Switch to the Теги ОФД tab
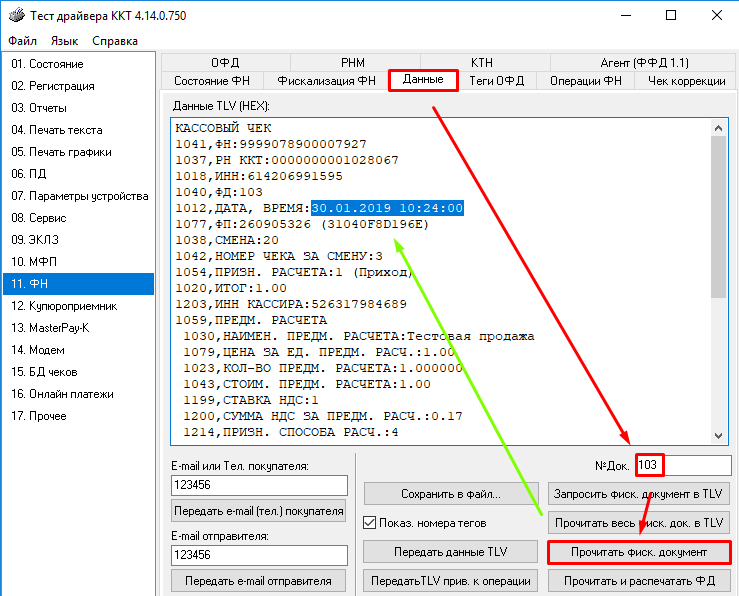 496,81
